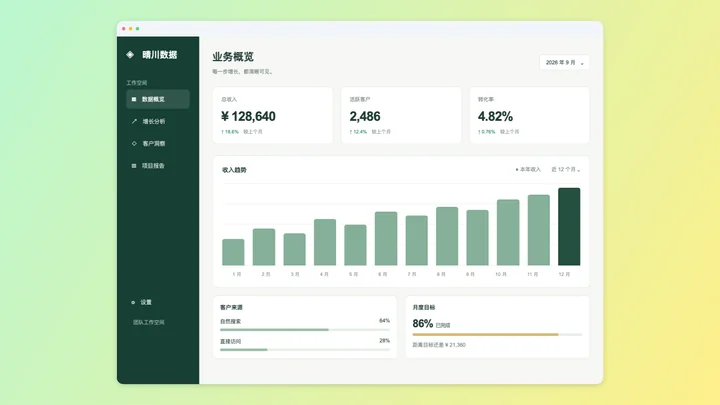Toggle the 本年收入 legend item
720x405 pixels.
[528, 169]
